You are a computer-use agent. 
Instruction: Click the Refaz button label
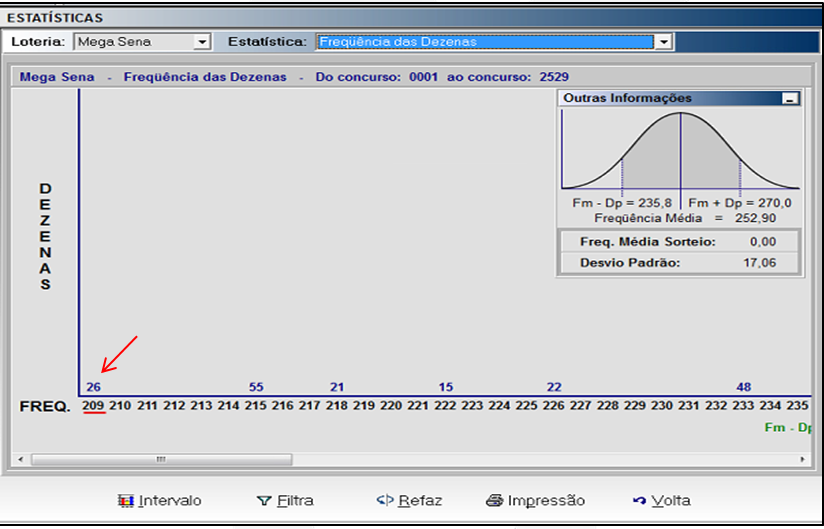click(420, 501)
